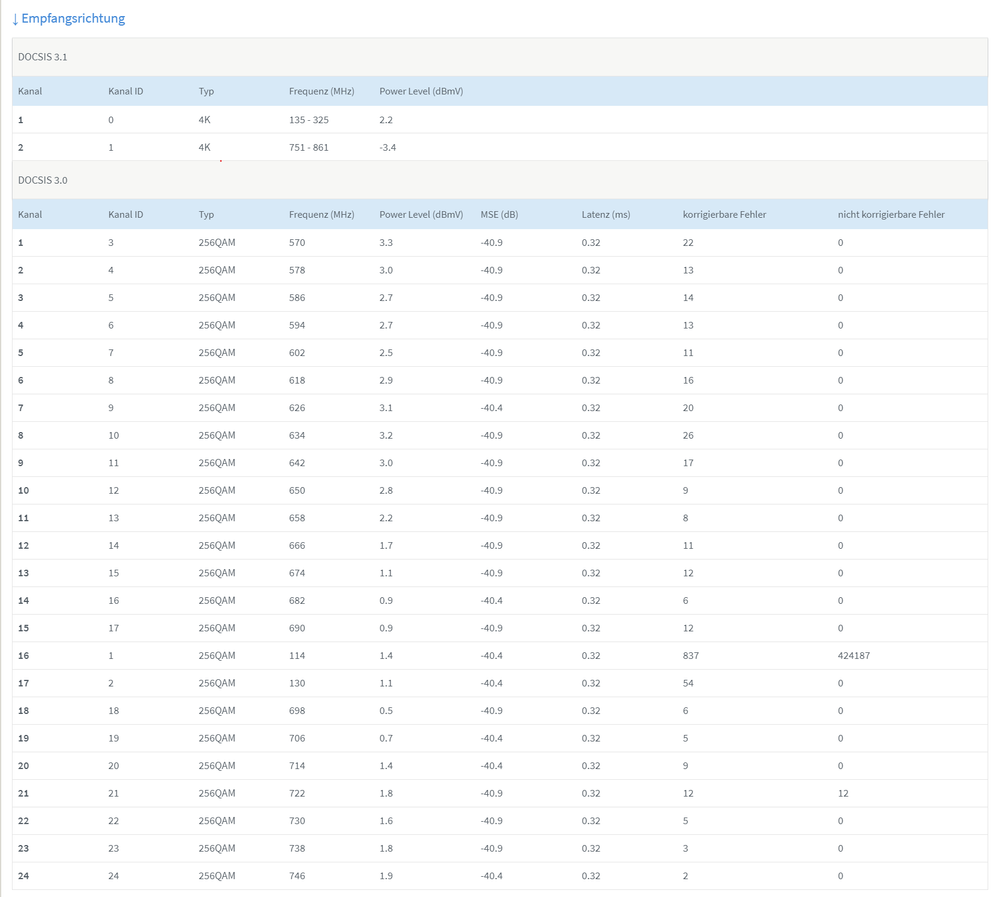Select the 135 - 325 frequency cell
Image resolution: width=999 pixels, height=897 pixels.
308,120
